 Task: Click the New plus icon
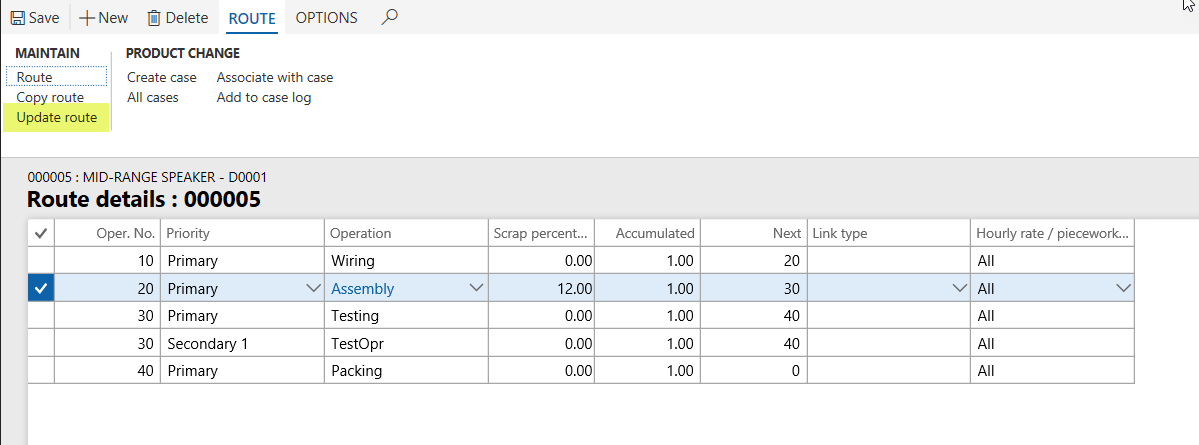[x=87, y=18]
